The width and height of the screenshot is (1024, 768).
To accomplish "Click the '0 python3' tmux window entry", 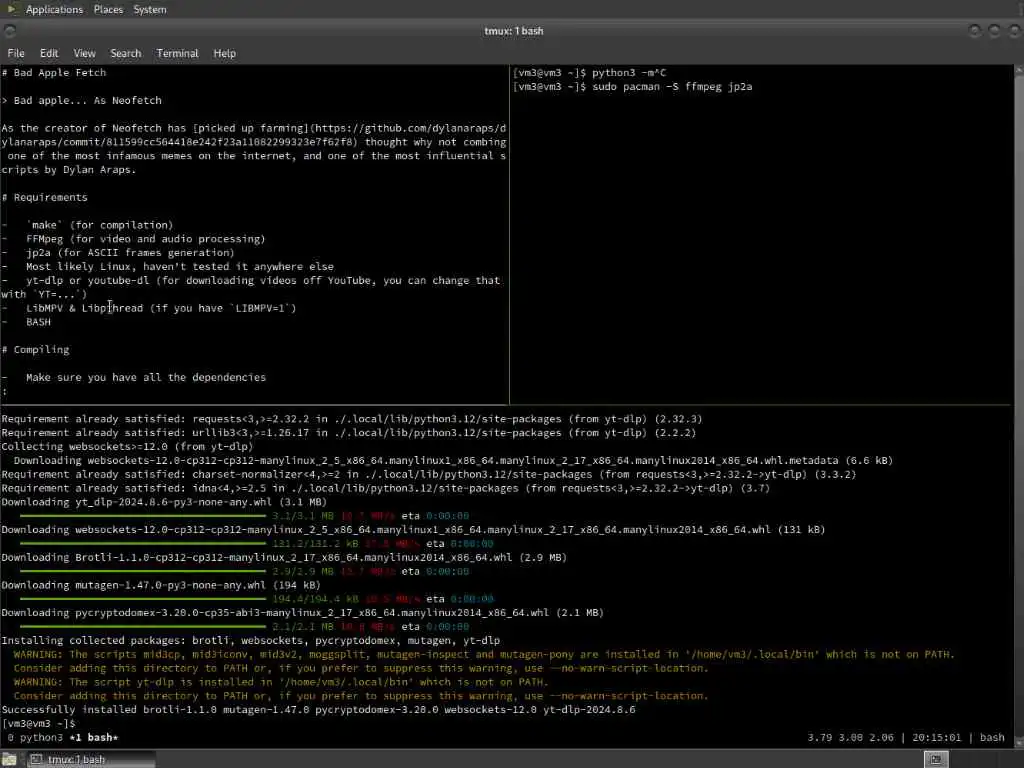I will click(35, 737).
